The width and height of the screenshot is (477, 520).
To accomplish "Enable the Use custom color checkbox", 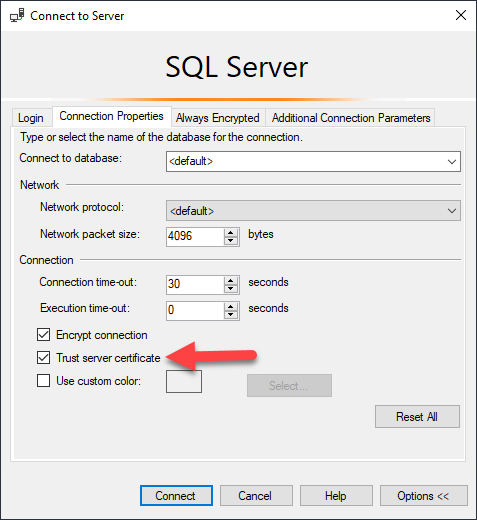I will click(44, 380).
